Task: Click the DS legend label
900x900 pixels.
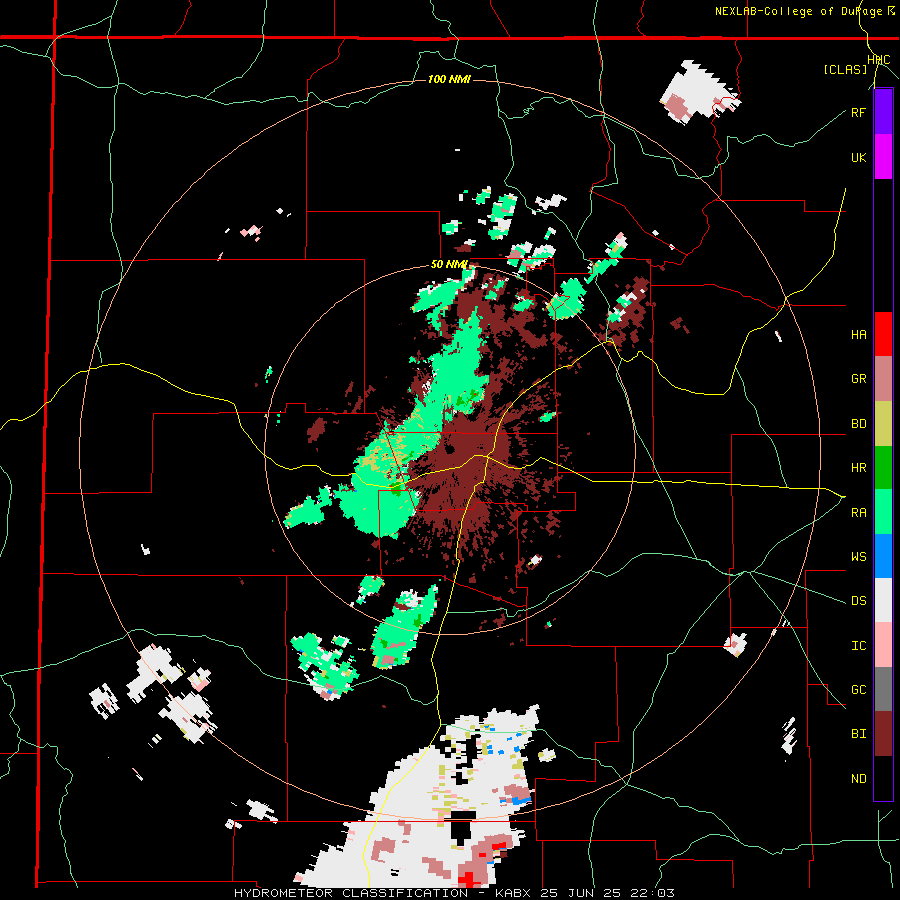Action: (858, 601)
